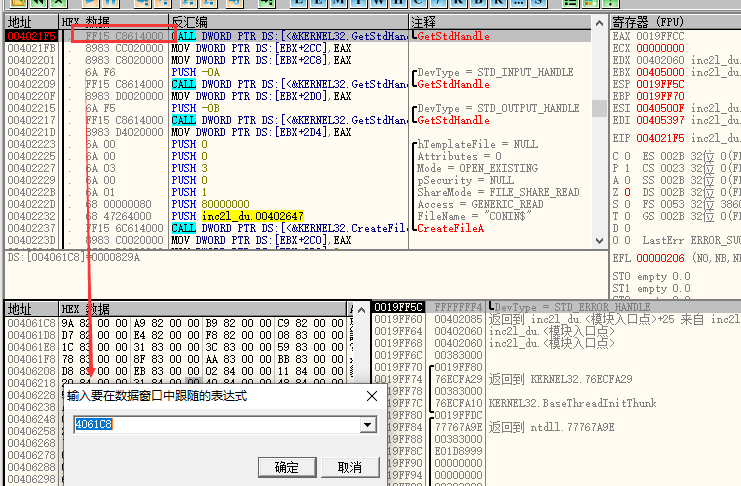Click comment Mode = OPEN_EXISTING
The height and width of the screenshot is (486, 741).
pos(477,168)
